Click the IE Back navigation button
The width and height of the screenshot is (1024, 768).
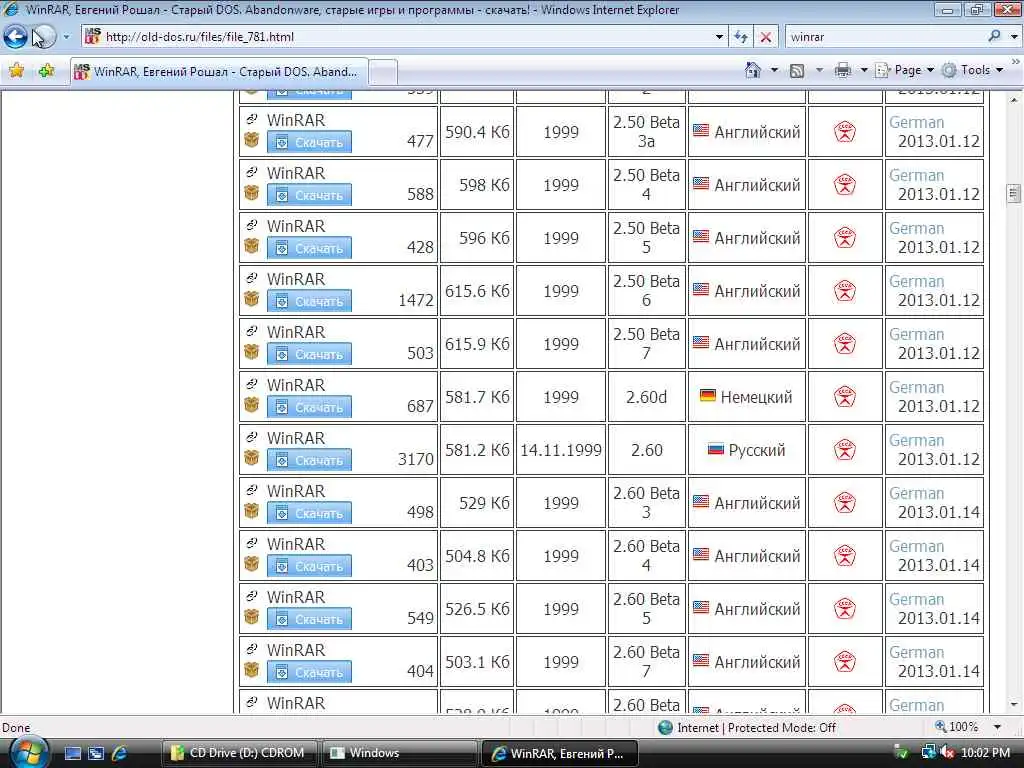pyautogui.click(x=15, y=37)
